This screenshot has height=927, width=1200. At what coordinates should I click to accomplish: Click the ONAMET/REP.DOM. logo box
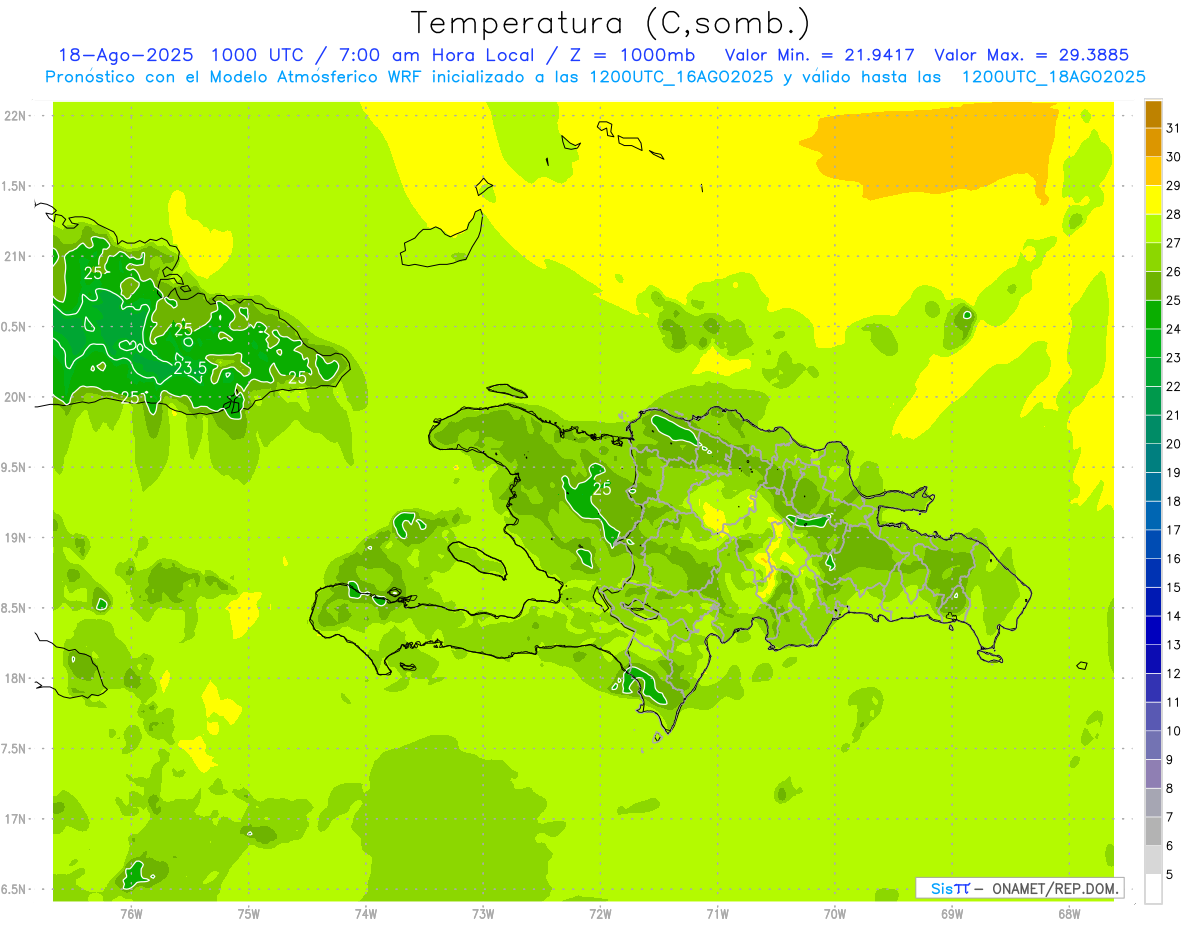point(1019,888)
